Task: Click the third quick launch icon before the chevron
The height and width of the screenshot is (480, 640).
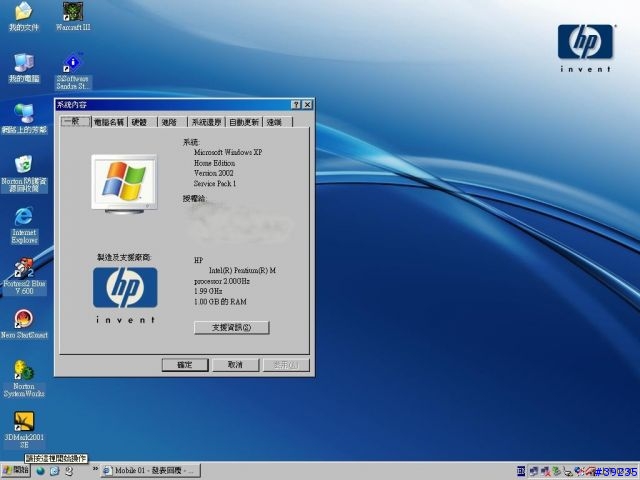Action: [69, 471]
